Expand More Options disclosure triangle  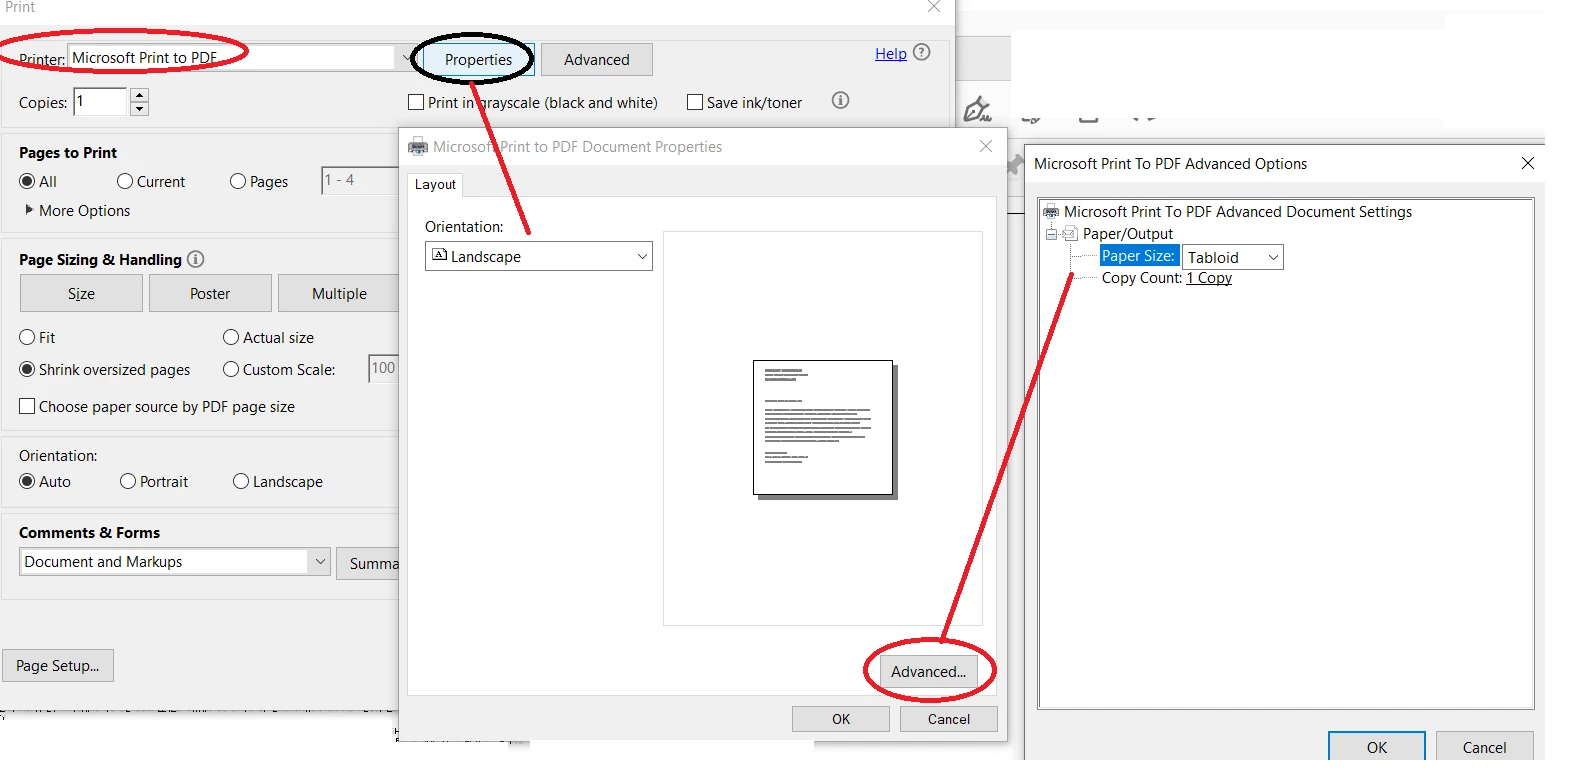point(29,210)
